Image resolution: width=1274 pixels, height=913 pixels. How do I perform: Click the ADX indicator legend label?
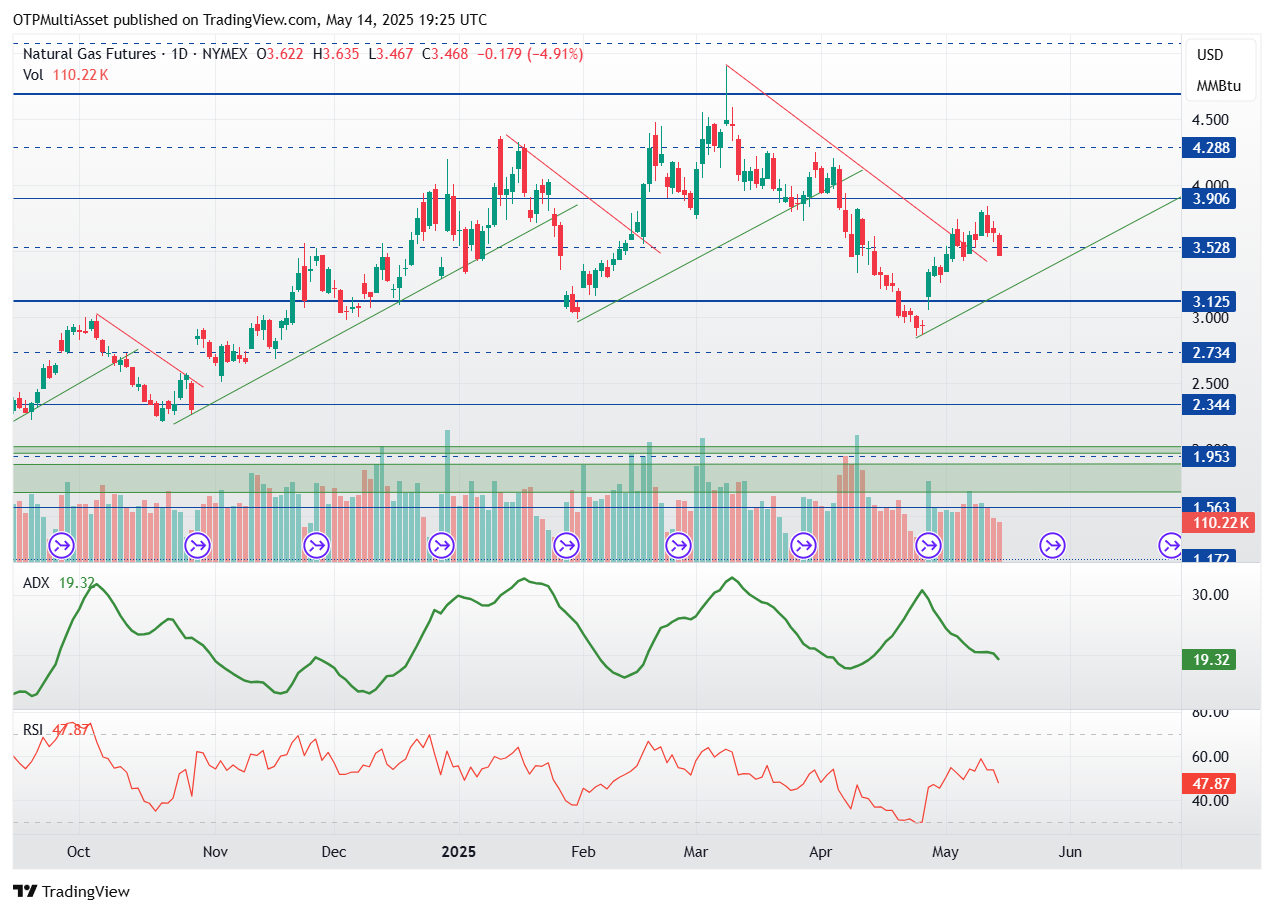pyautogui.click(x=37, y=582)
